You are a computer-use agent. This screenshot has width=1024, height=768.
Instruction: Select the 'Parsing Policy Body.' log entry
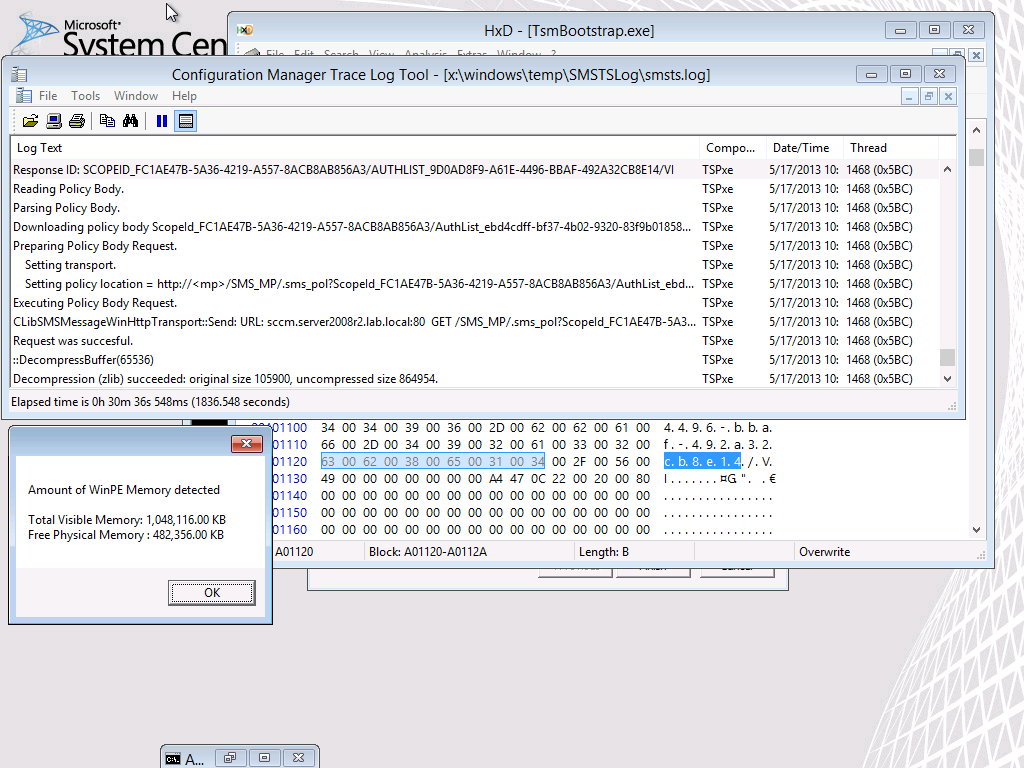pos(475,208)
